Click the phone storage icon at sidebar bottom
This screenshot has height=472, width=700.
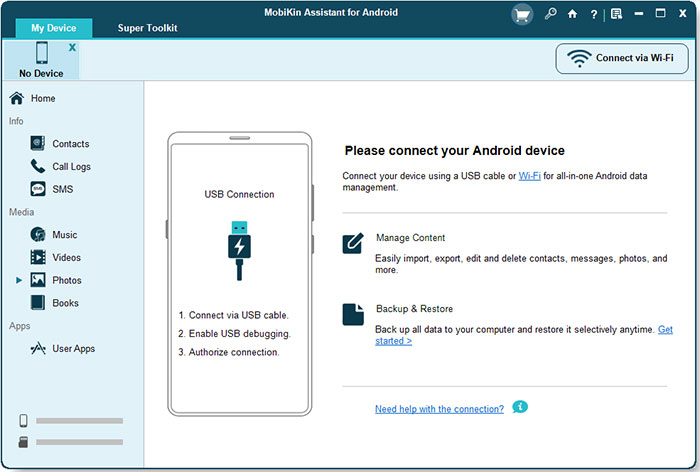[23, 421]
